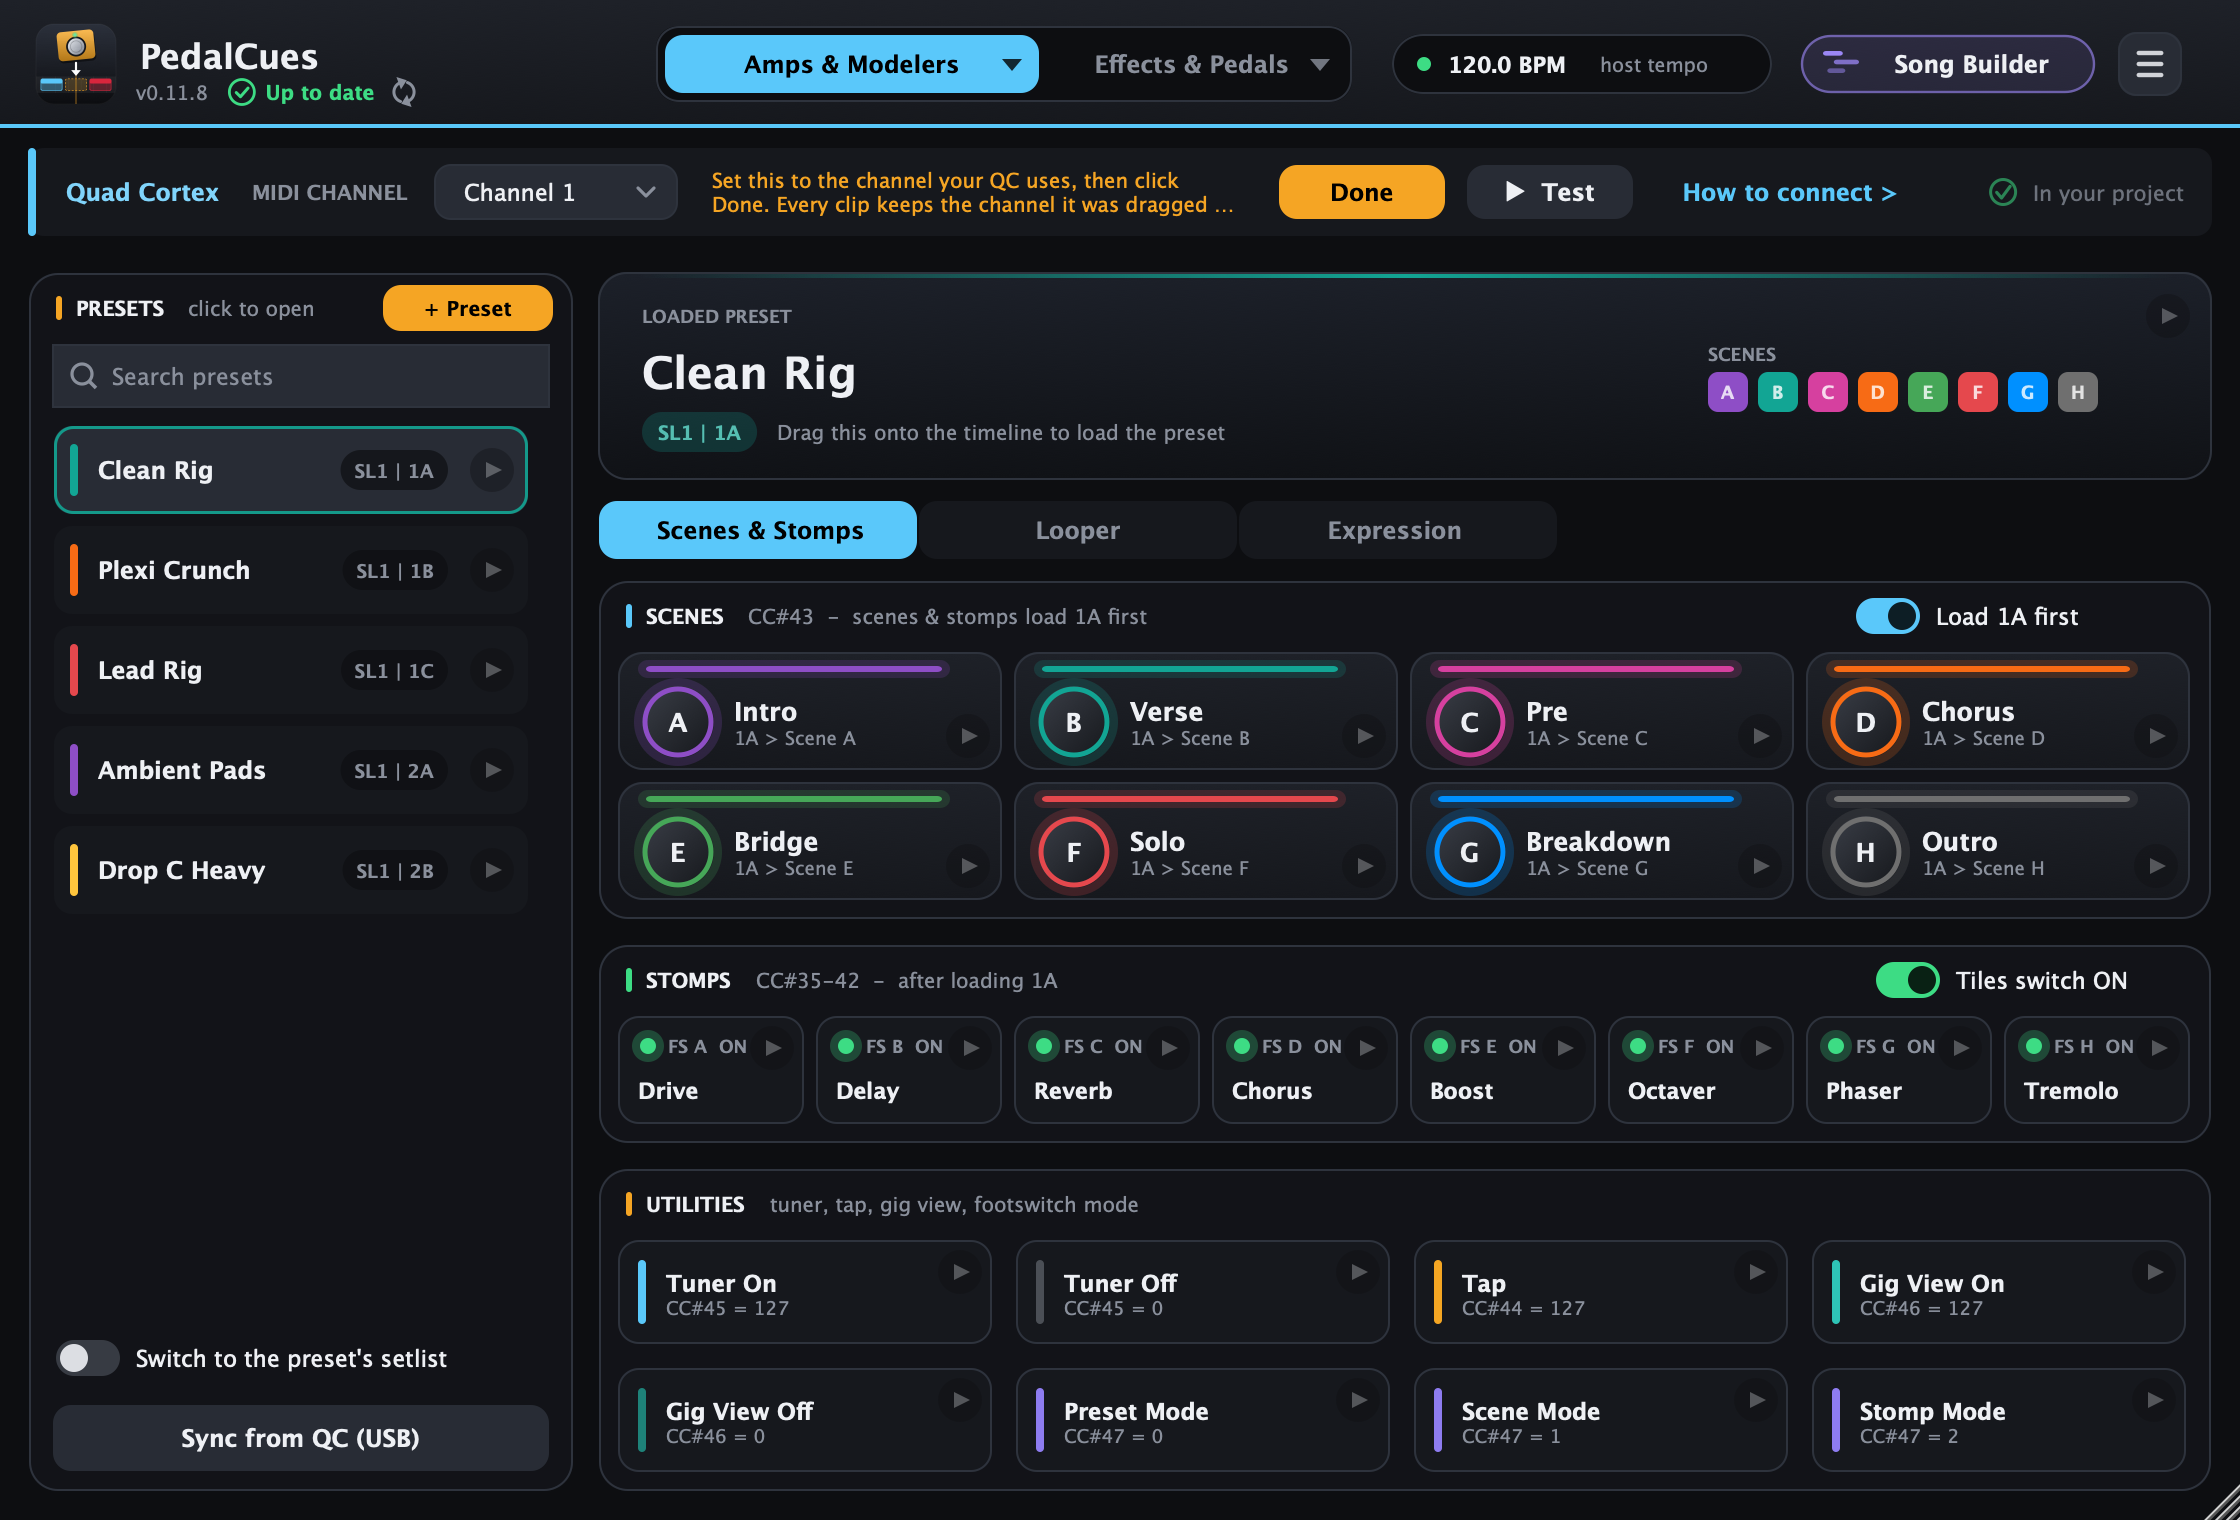The width and height of the screenshot is (2240, 1520).
Task: Click the Sync from QC (USB) button
Action: tap(300, 1438)
